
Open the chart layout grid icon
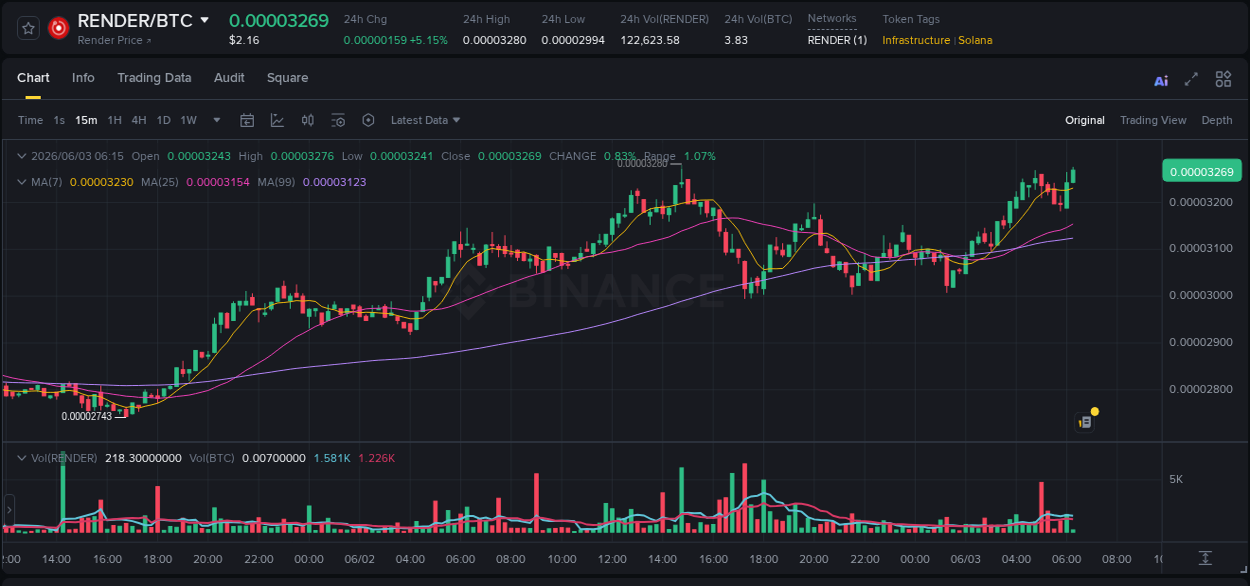[x=1223, y=79]
